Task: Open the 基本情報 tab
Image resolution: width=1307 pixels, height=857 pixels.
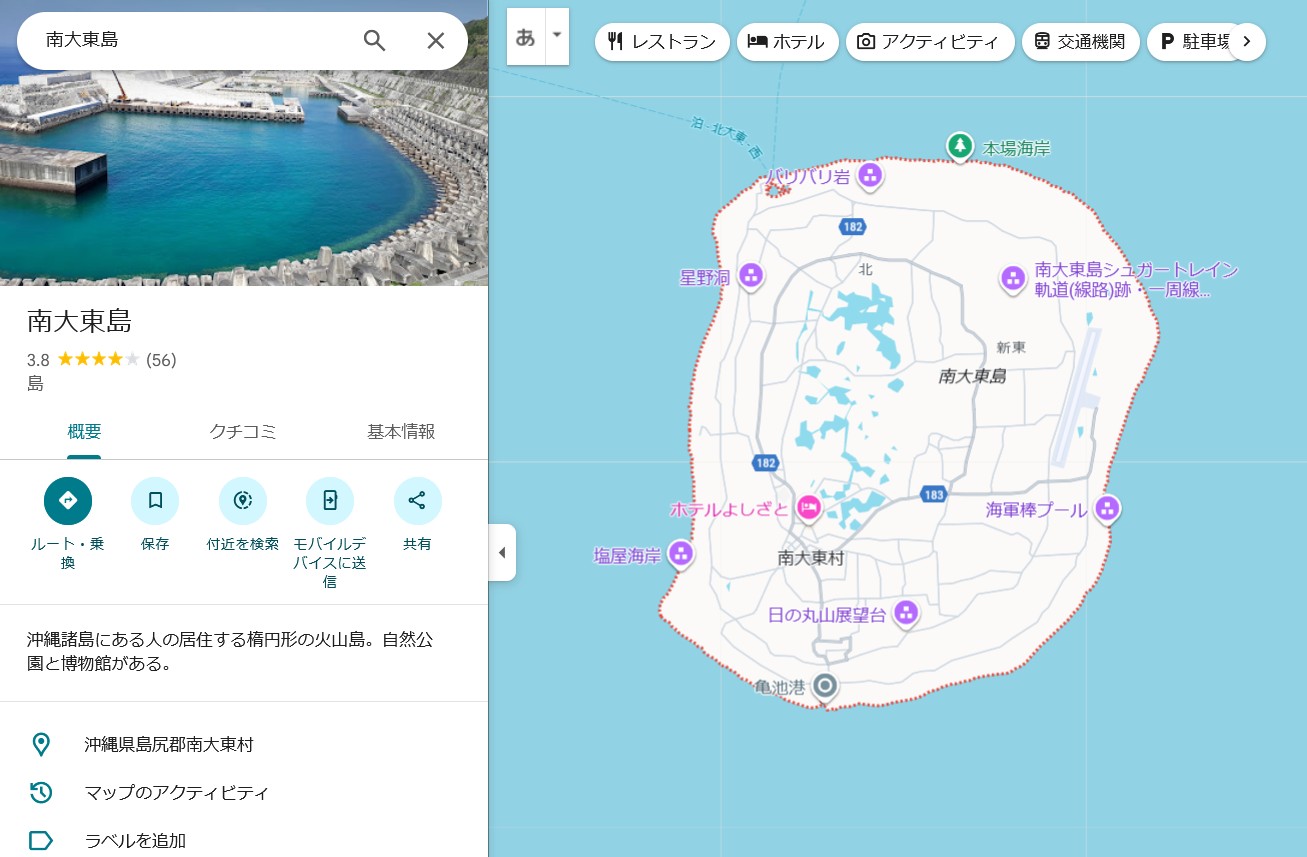Action: tap(401, 432)
